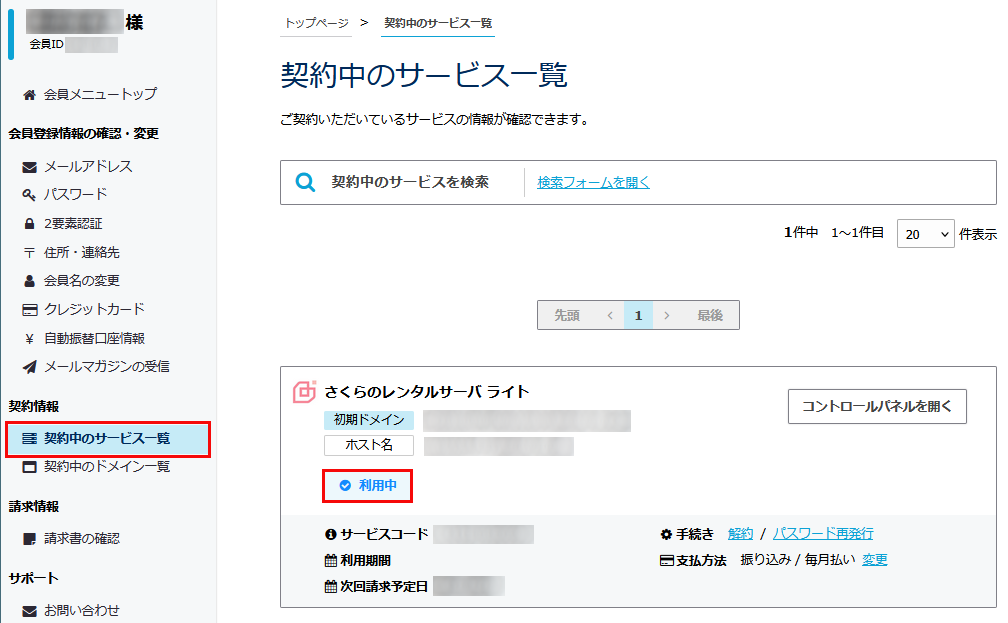Click the paper plane icon for メールマガジン
The image size is (1008, 623).
point(29,367)
